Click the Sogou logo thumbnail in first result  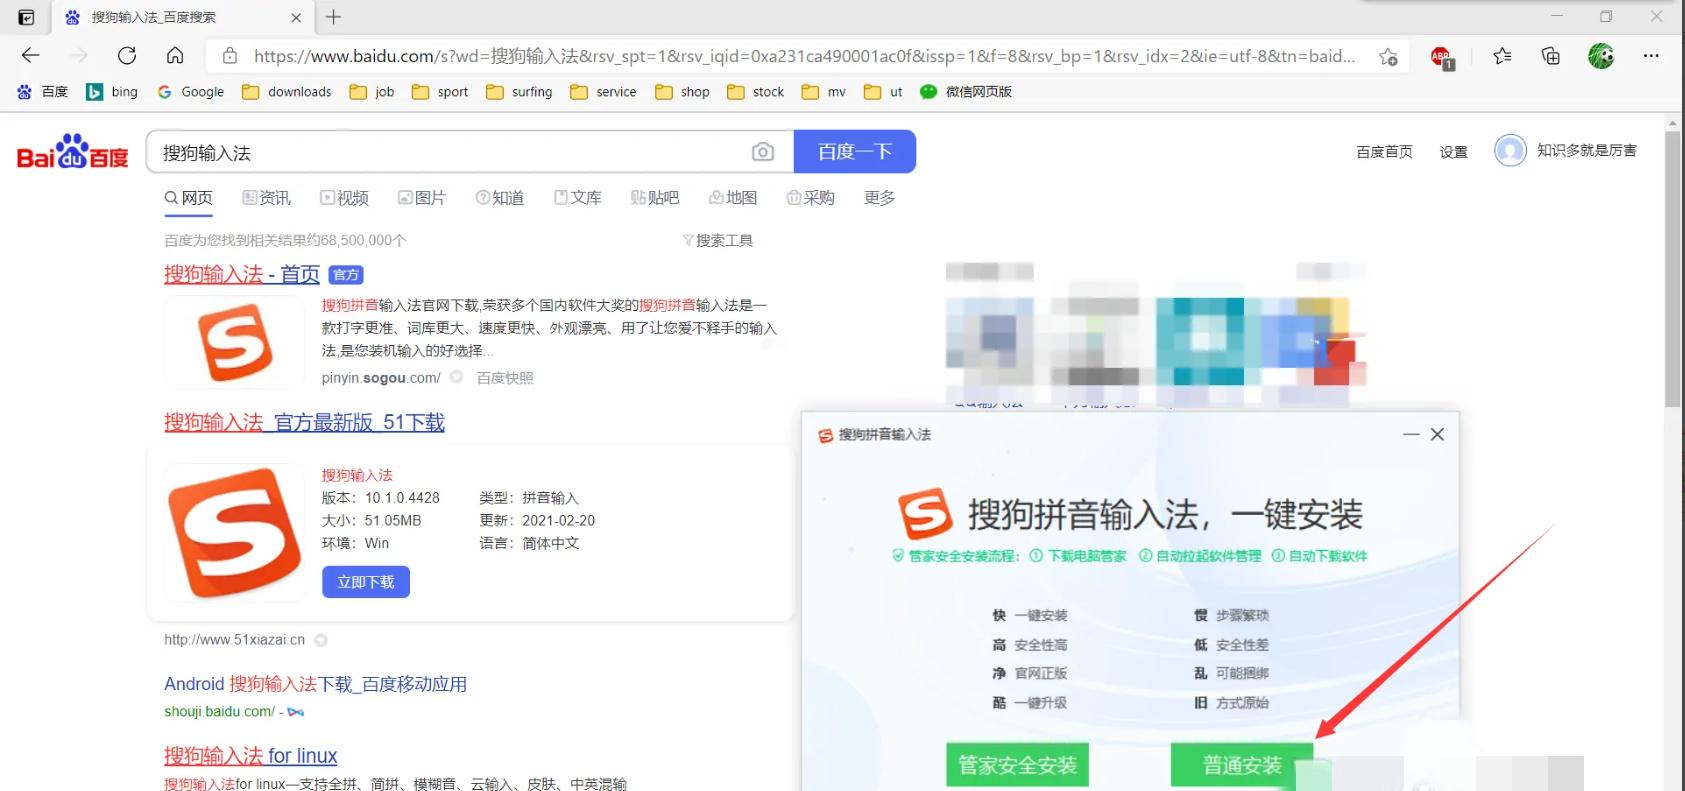[235, 342]
